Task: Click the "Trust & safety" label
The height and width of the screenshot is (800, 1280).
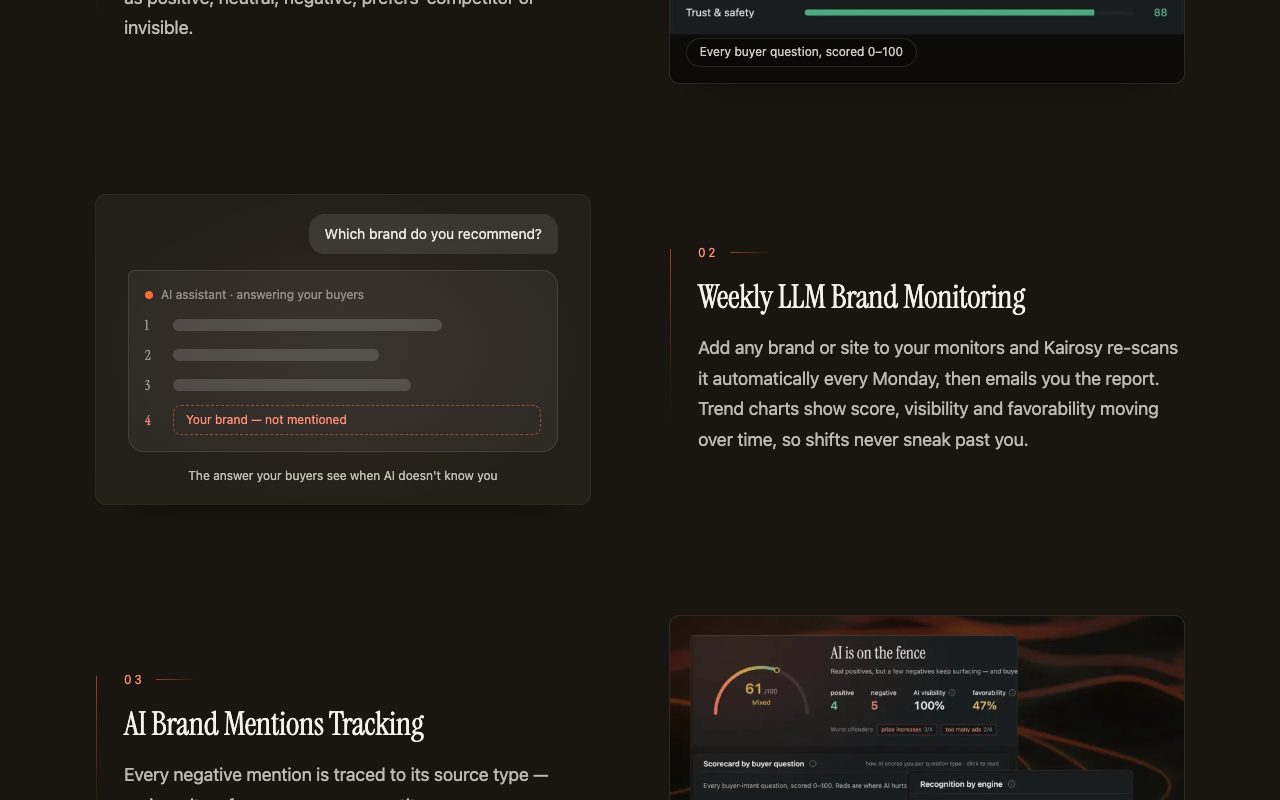Action: click(720, 13)
